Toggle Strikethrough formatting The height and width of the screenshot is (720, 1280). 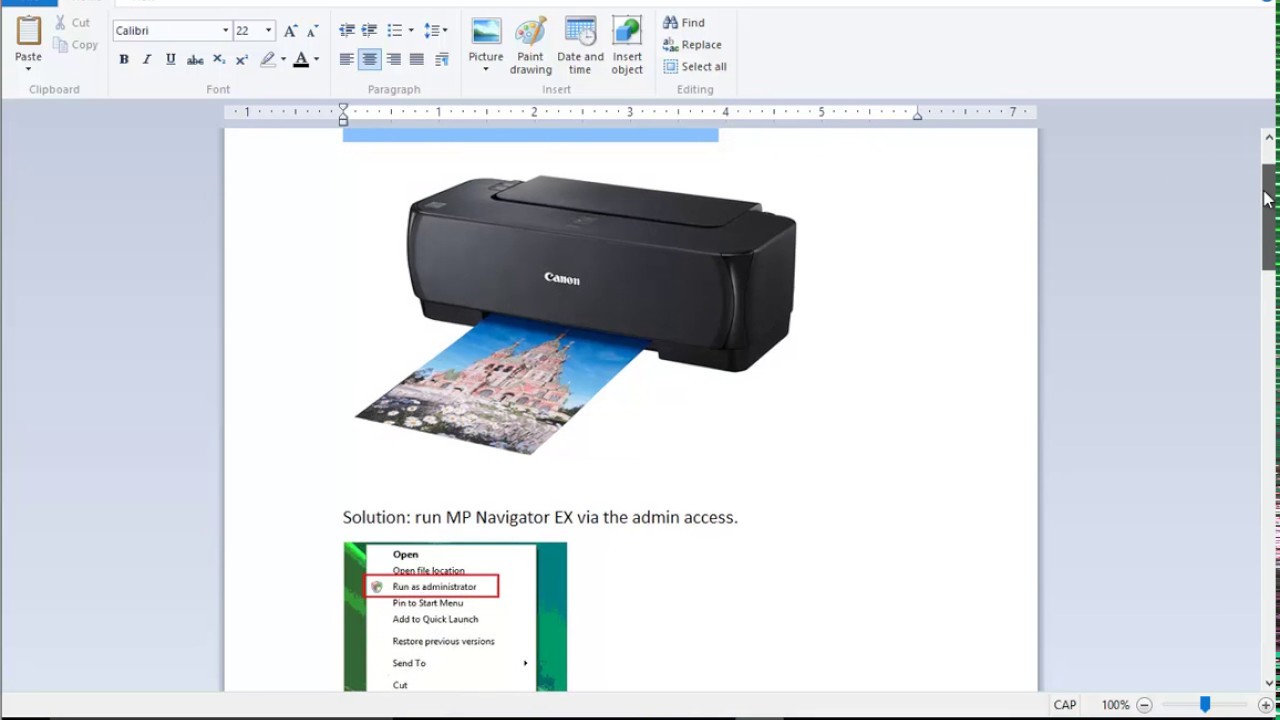tap(195, 60)
